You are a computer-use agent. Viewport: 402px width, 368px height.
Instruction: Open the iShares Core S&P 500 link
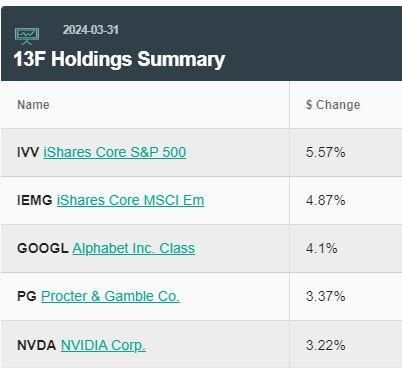coord(115,152)
